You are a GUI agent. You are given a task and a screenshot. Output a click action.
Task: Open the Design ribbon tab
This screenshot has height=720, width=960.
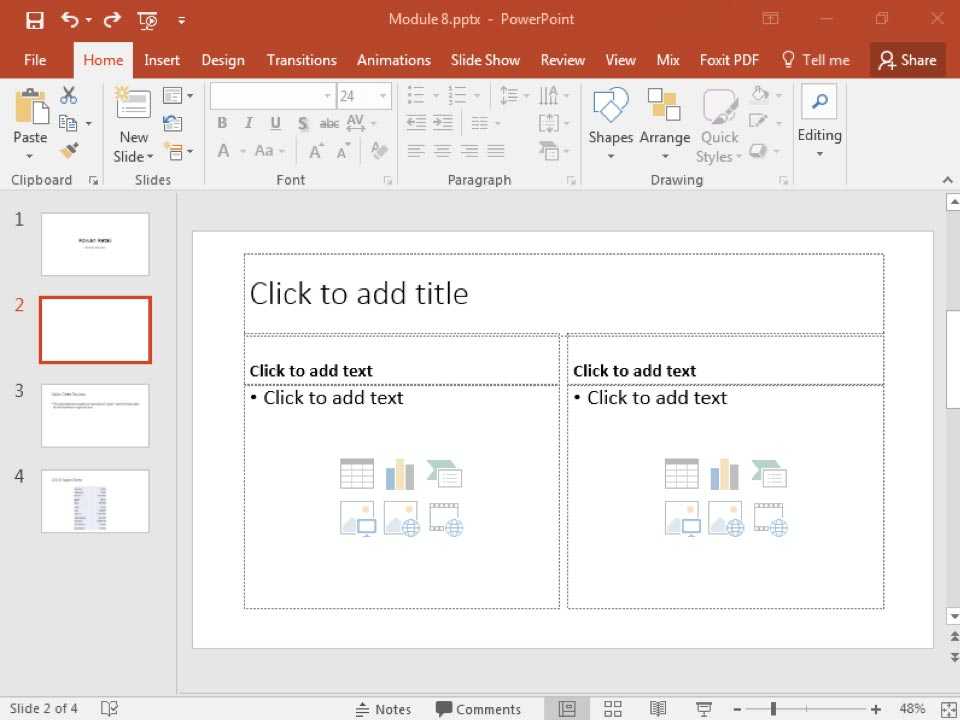[x=223, y=60]
